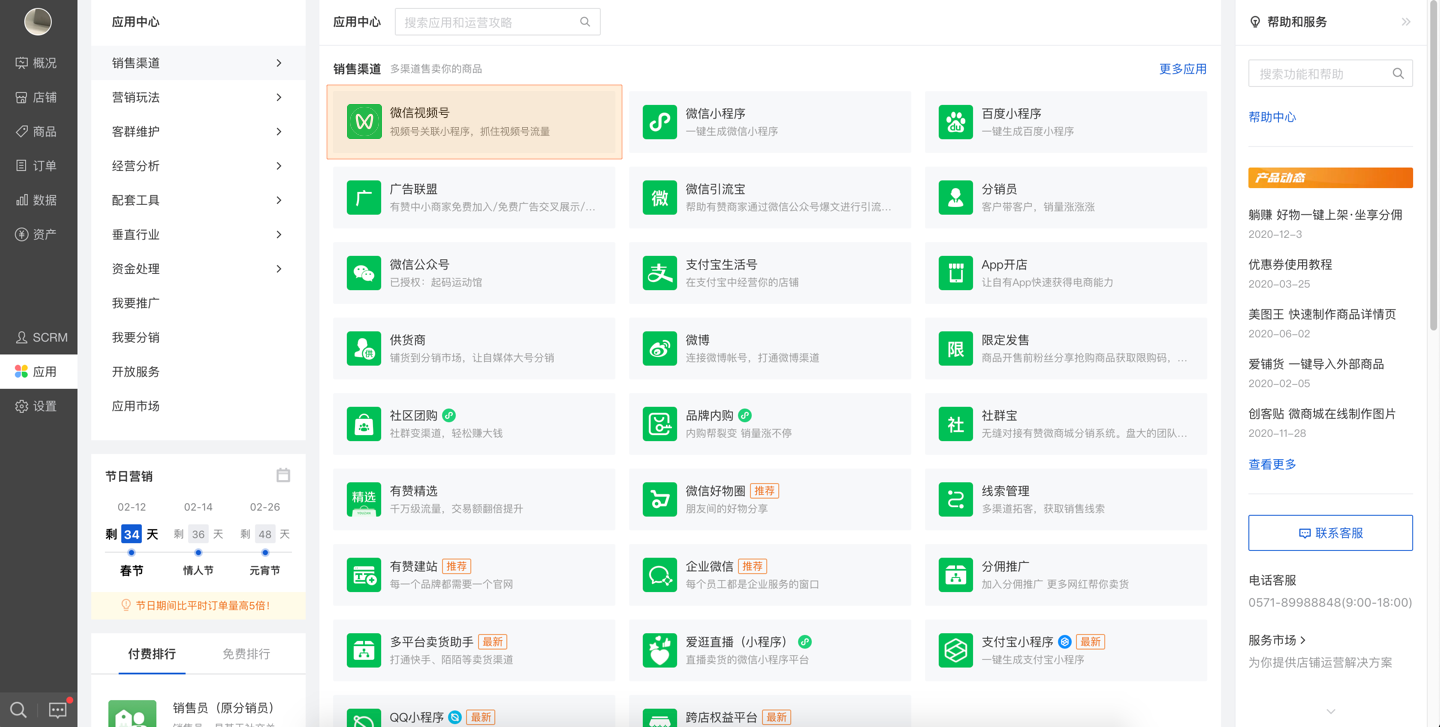Open 线索管理 app icon

956,499
